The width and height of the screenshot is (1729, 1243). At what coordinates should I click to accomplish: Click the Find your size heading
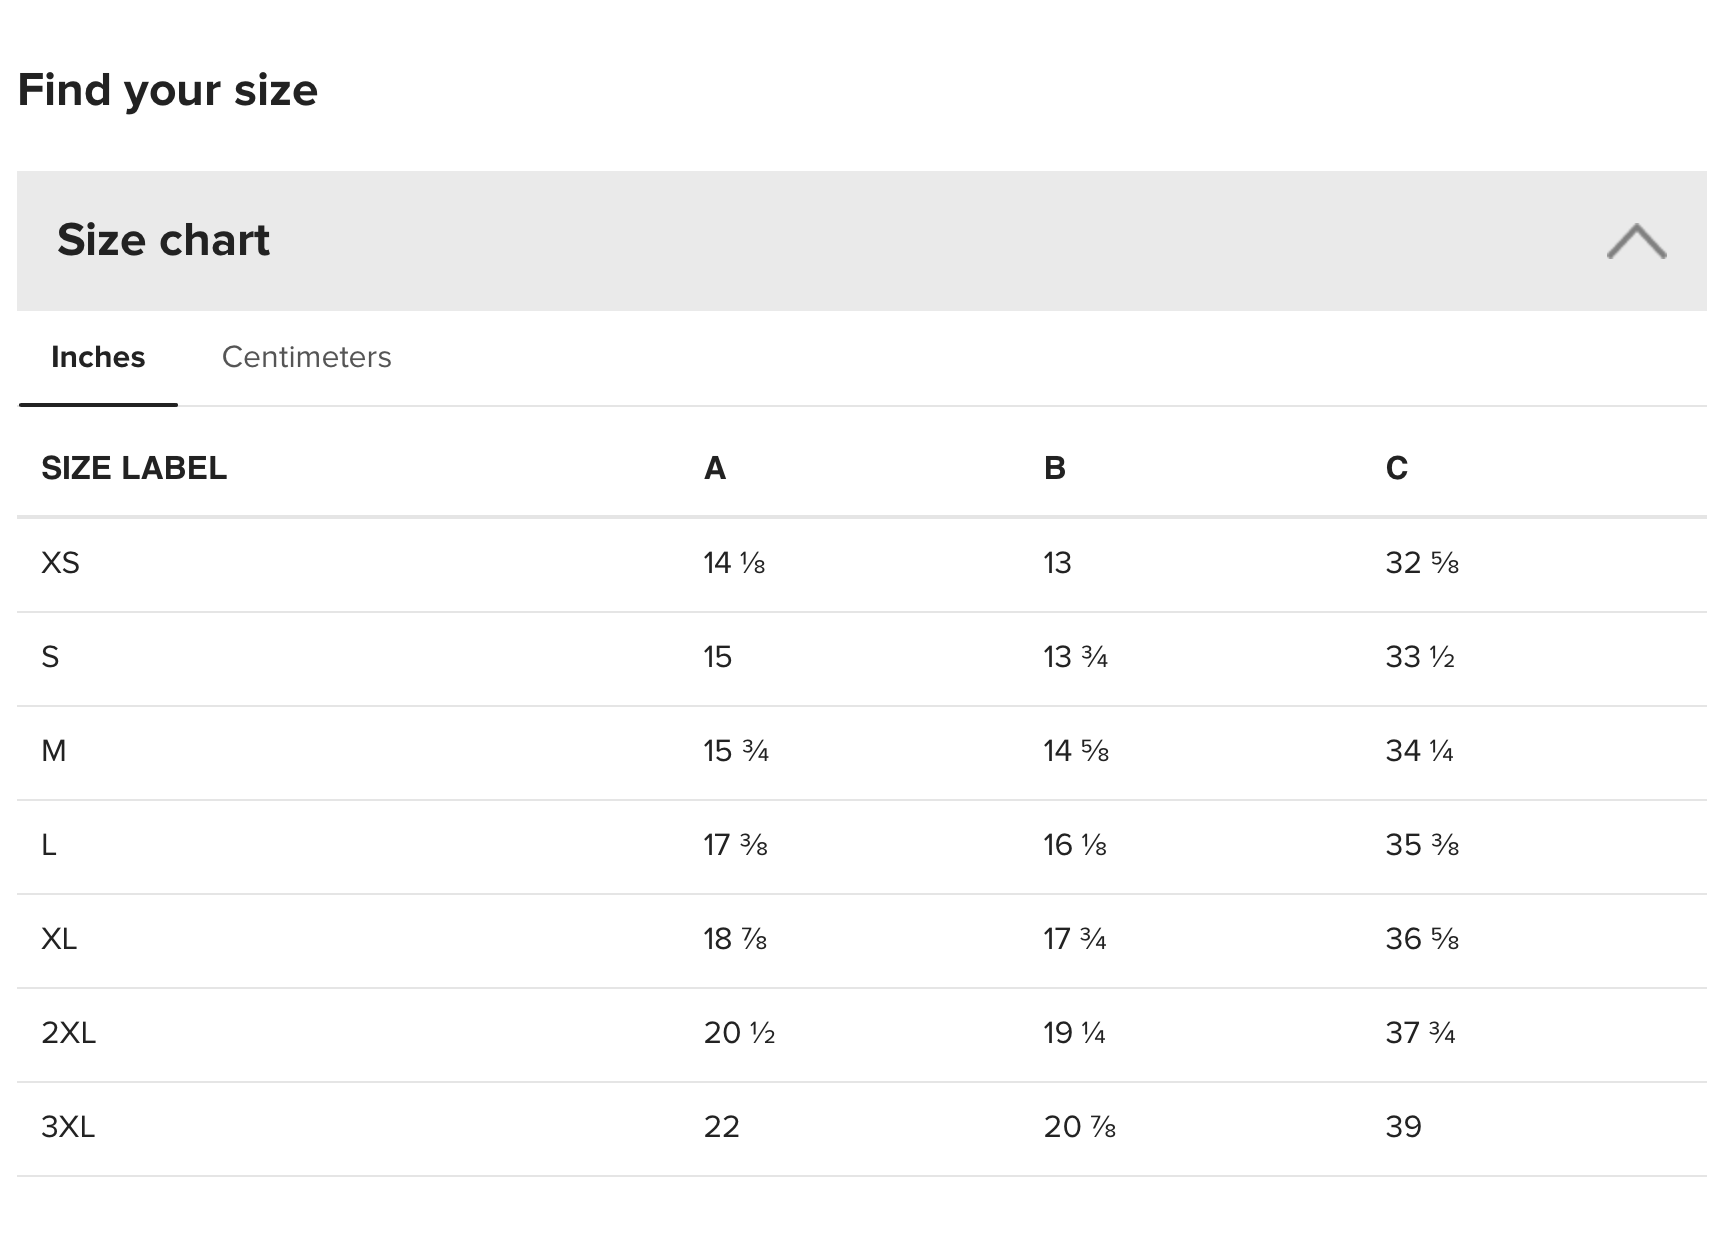(x=167, y=90)
